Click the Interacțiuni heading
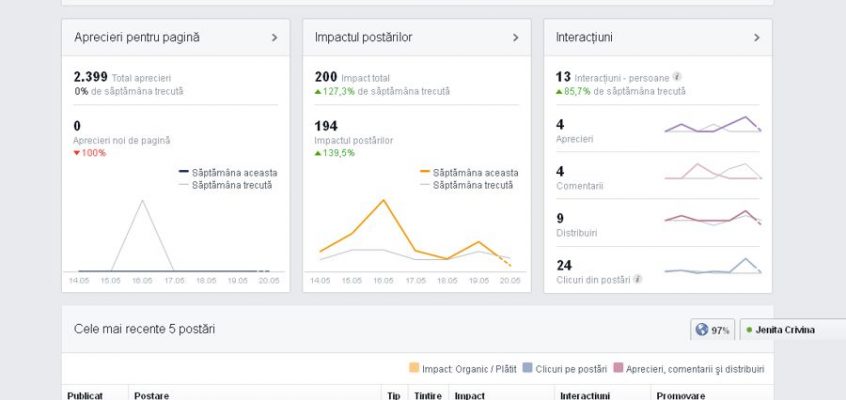Screen dimensions: 846x400 (x=584, y=37)
